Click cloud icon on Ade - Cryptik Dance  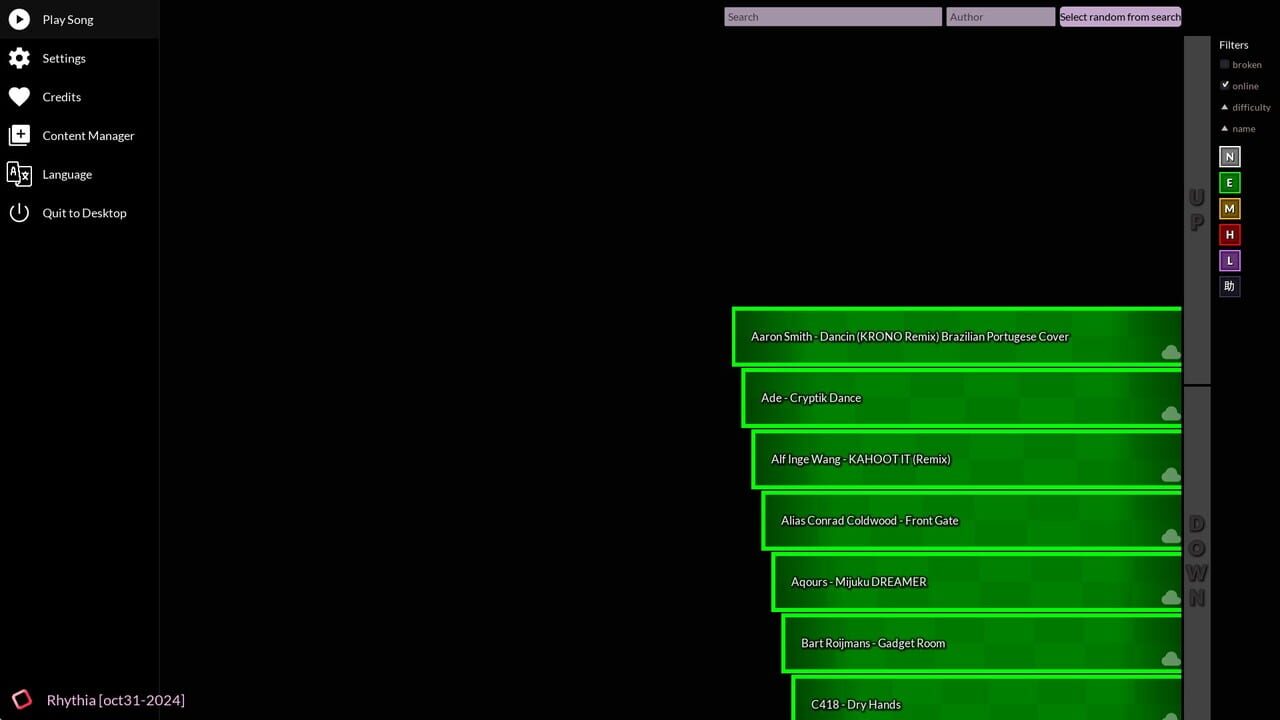pyautogui.click(x=1170, y=413)
